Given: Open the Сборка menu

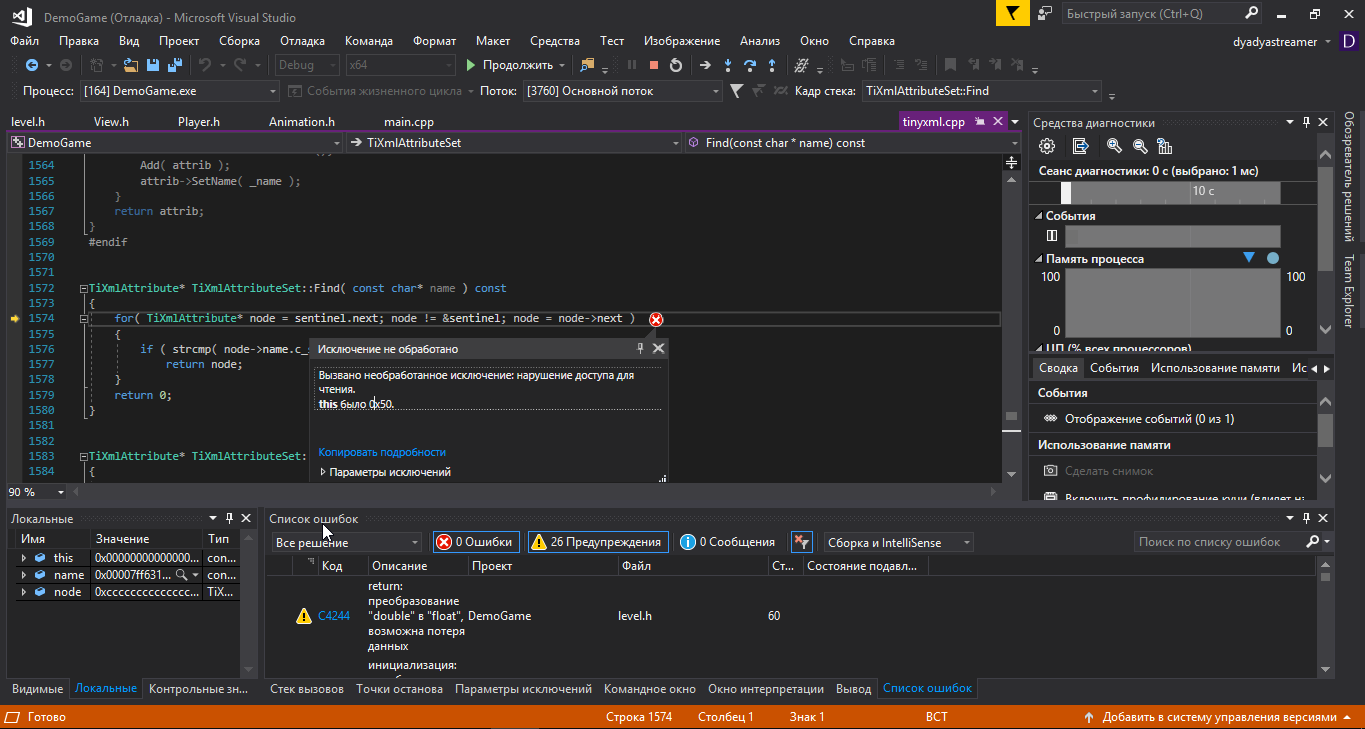Looking at the screenshot, I should [x=239, y=41].
